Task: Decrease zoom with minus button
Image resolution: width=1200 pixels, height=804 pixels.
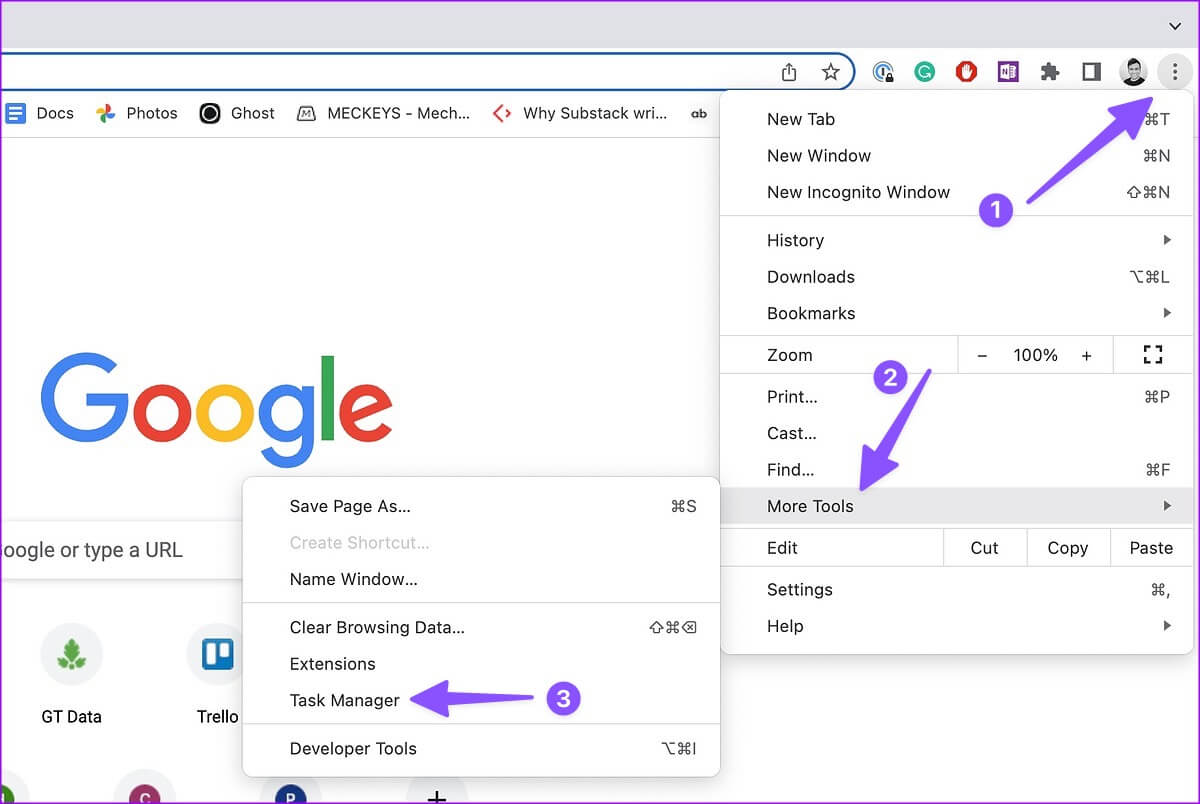Action: [x=982, y=355]
